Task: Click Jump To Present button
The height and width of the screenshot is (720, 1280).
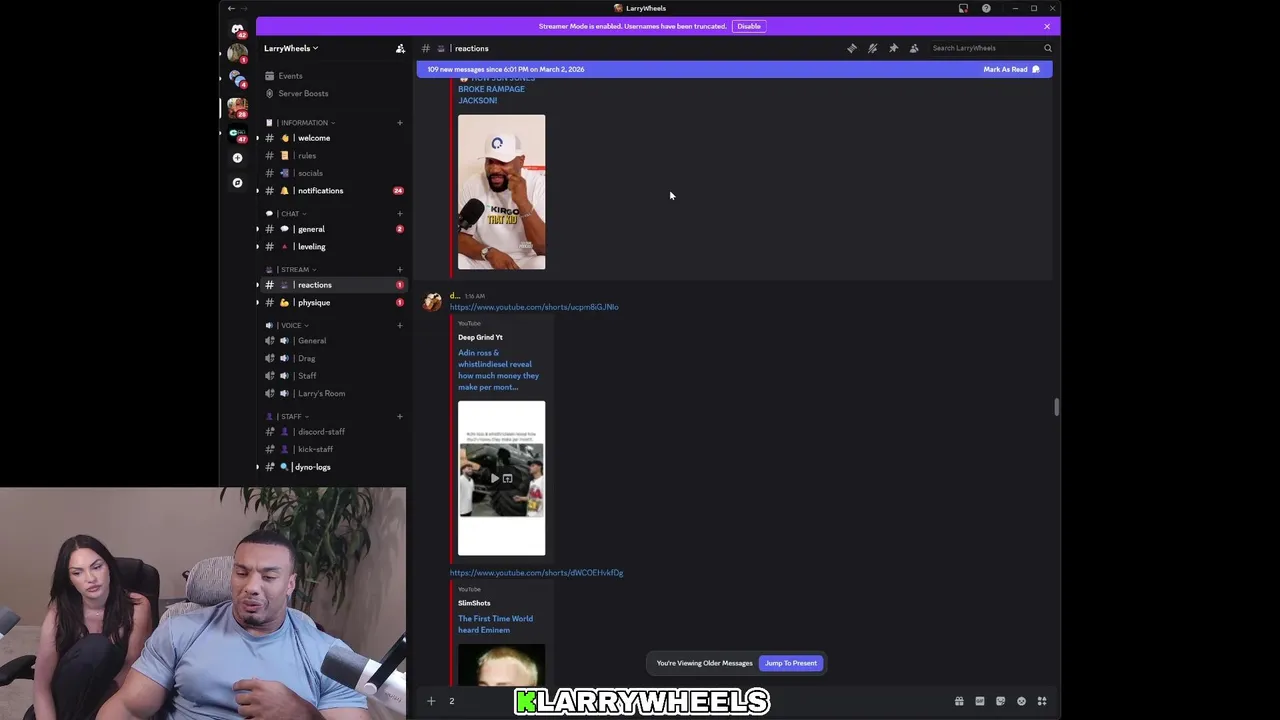Action: [791, 663]
